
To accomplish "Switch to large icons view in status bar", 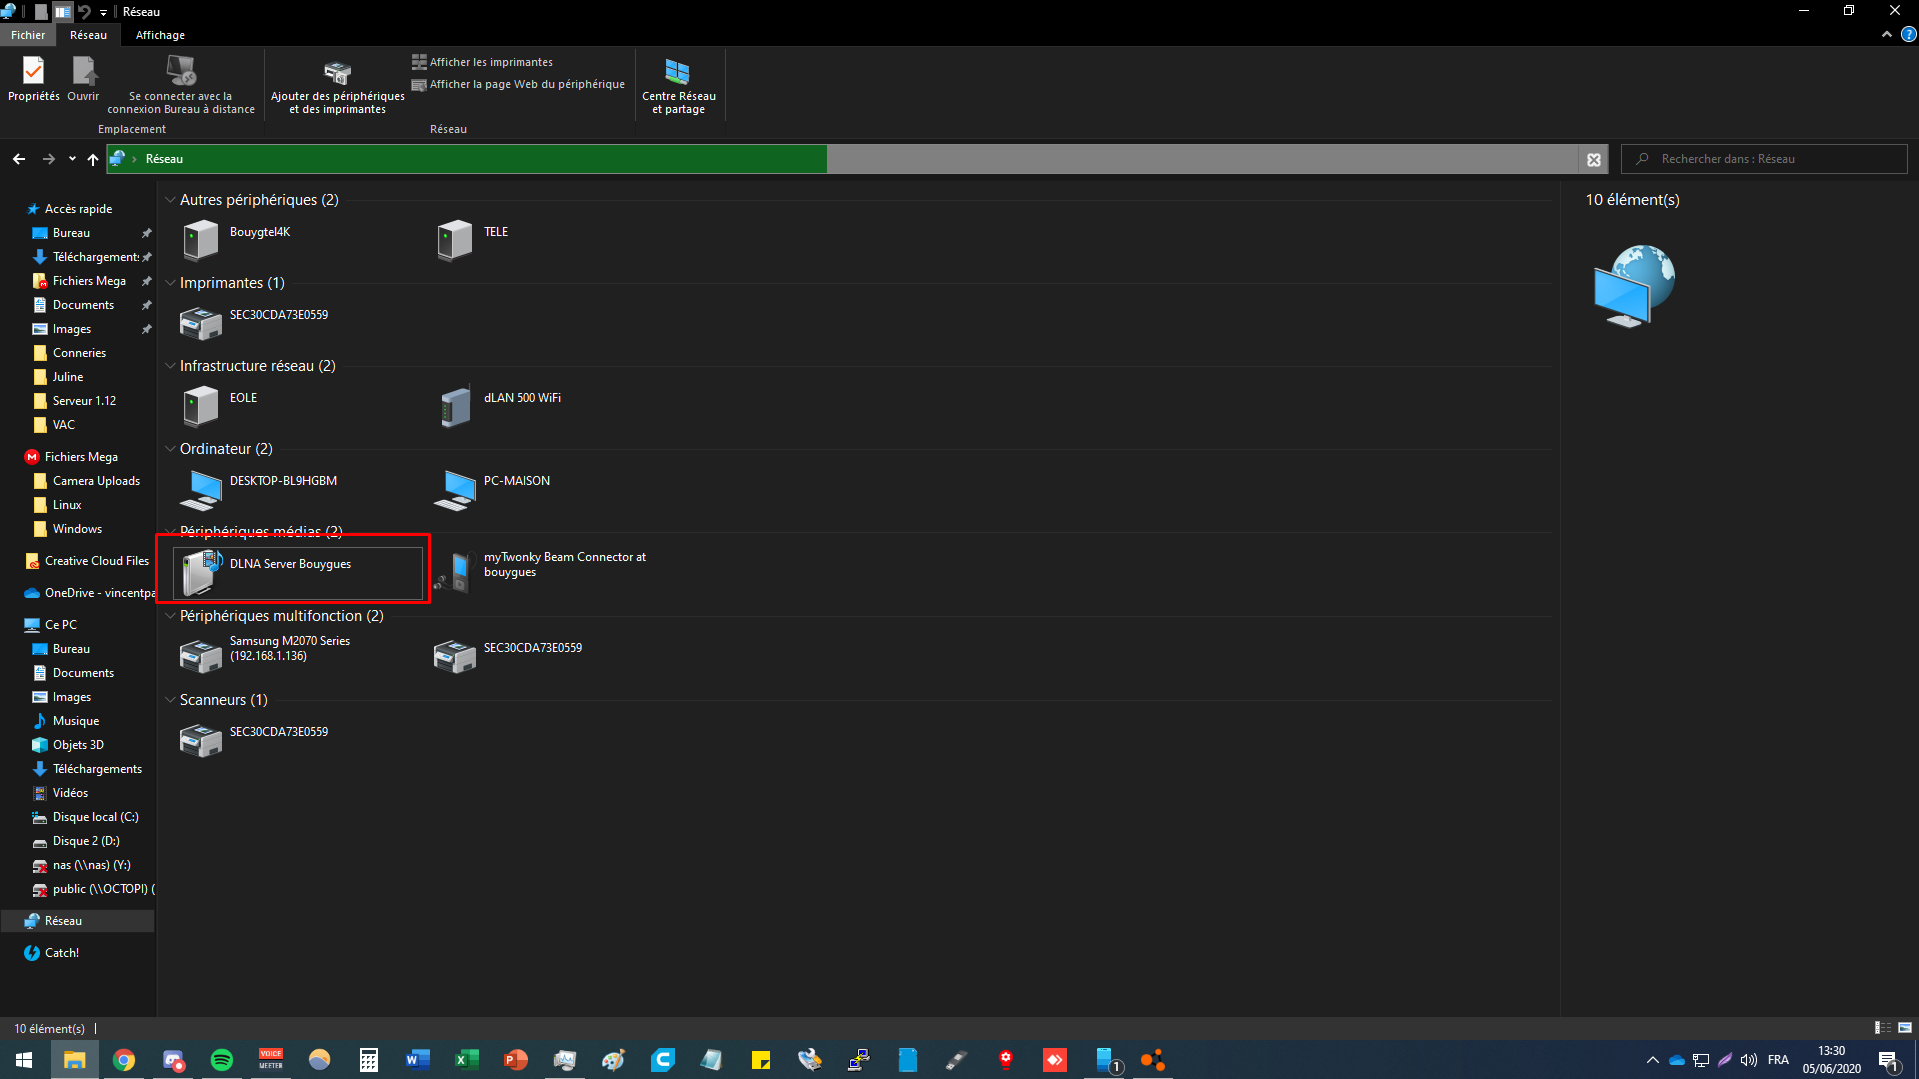I will pyautogui.click(x=1905, y=1028).
